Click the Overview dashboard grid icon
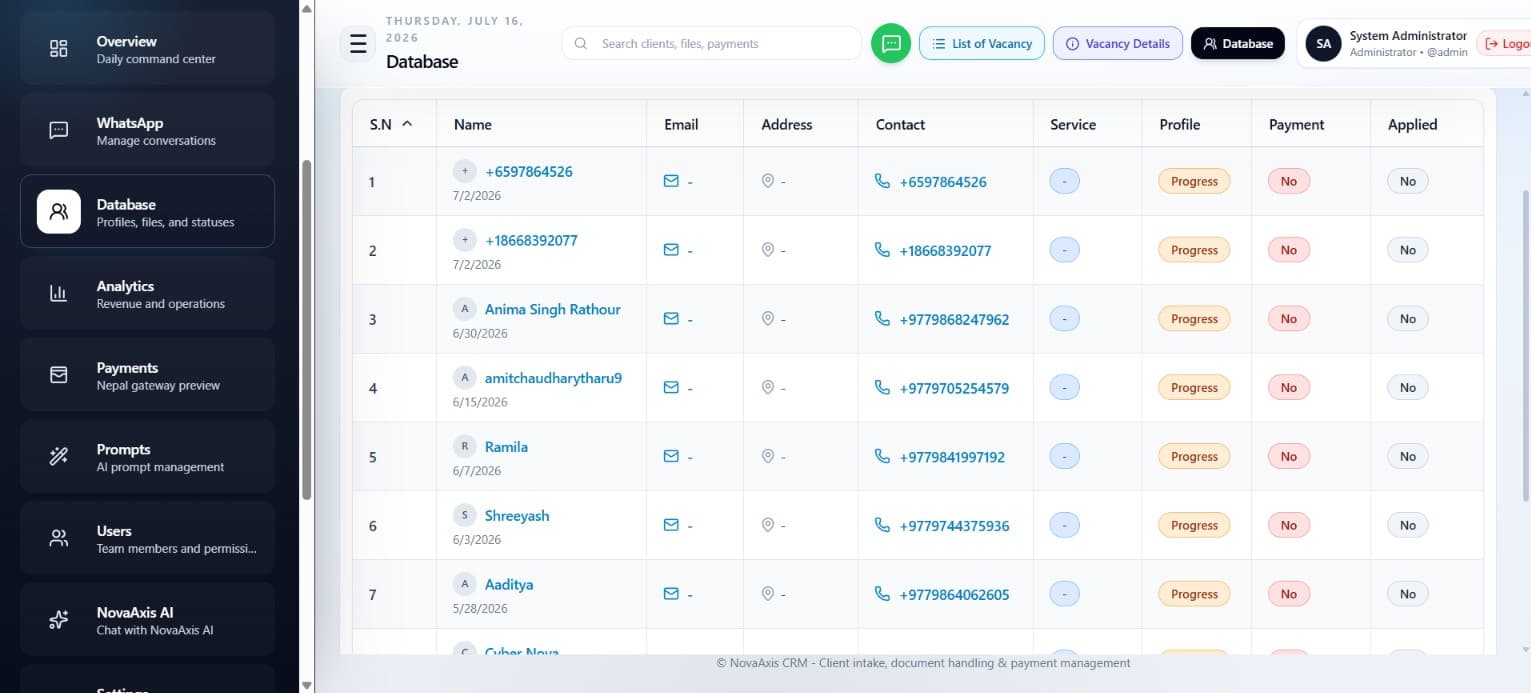The height and width of the screenshot is (693, 1531). [59, 49]
